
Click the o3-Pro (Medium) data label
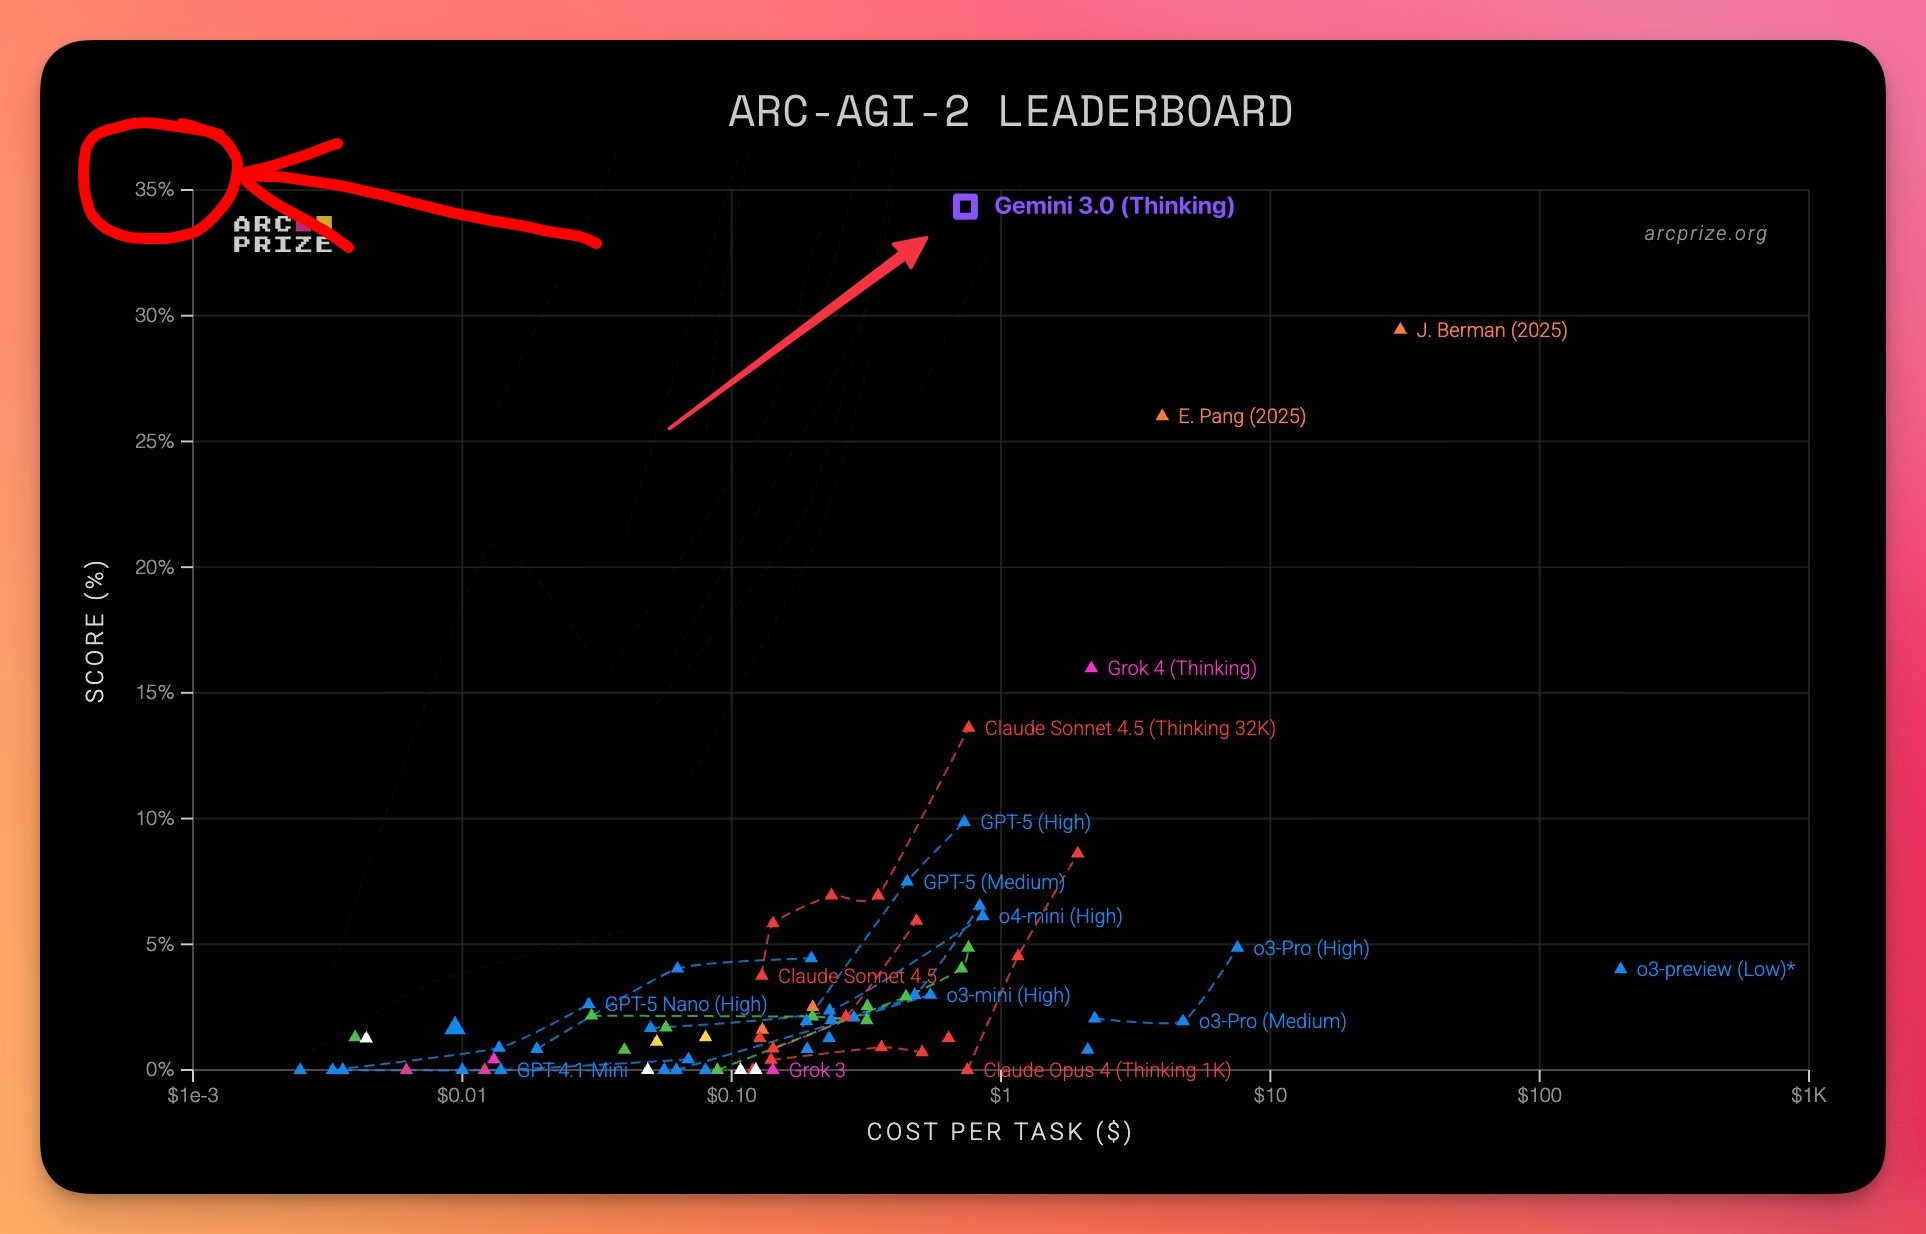click(1272, 1021)
